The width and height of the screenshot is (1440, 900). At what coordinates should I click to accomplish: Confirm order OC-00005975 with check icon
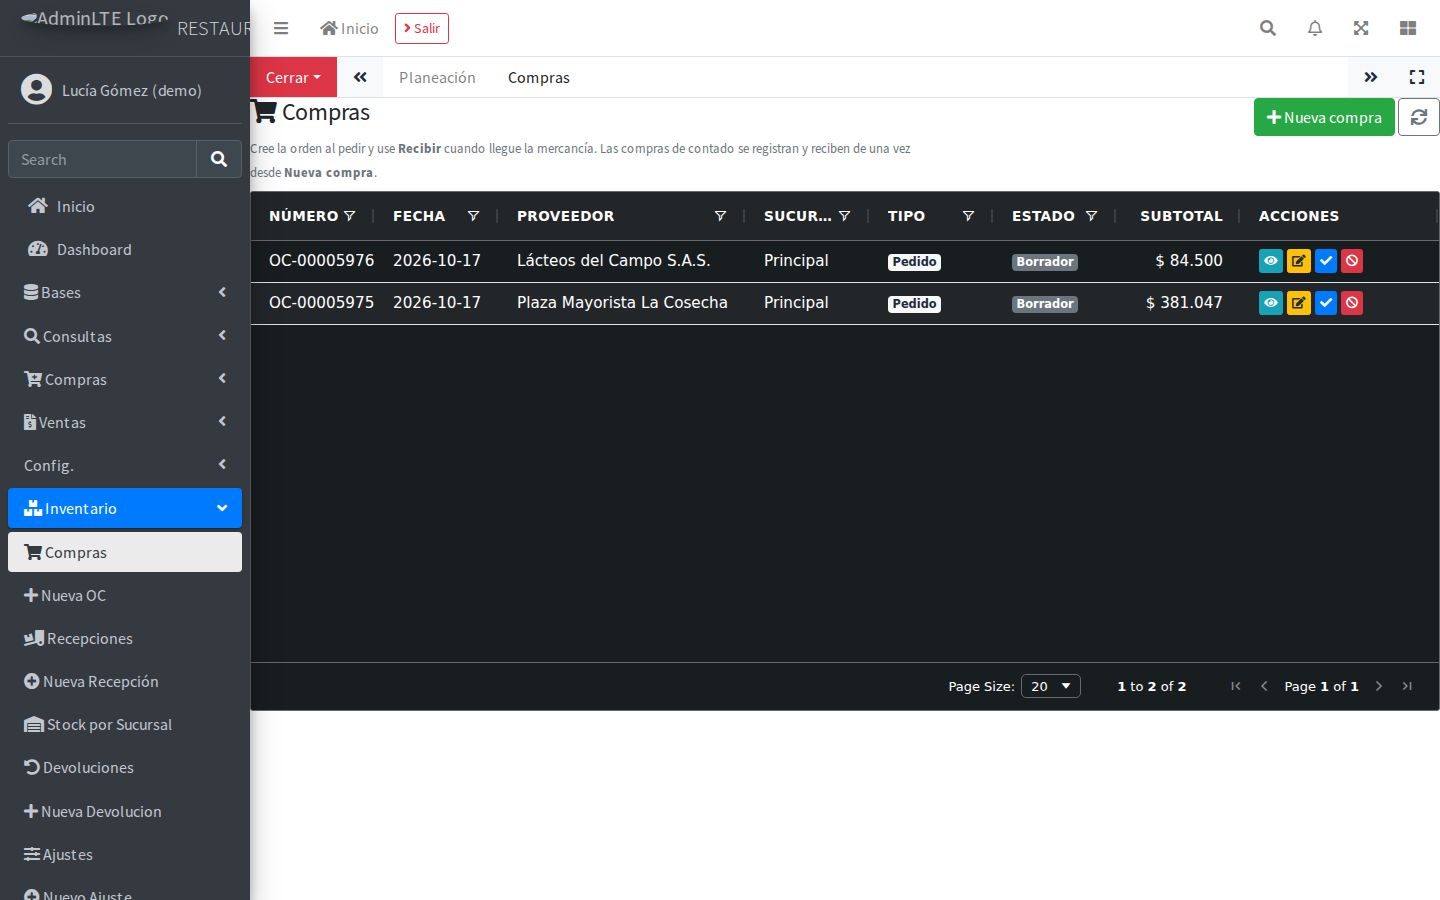click(x=1325, y=303)
